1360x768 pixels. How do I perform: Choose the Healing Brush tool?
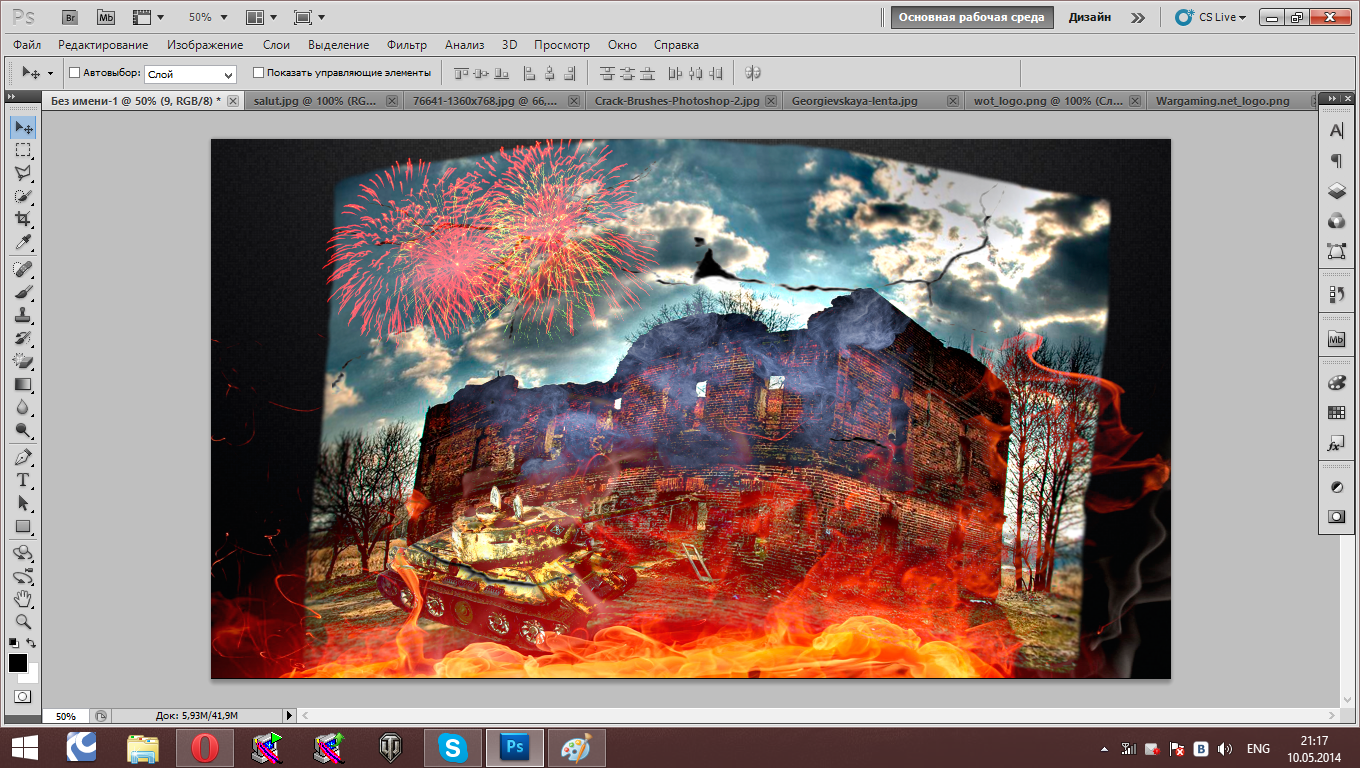coord(23,269)
